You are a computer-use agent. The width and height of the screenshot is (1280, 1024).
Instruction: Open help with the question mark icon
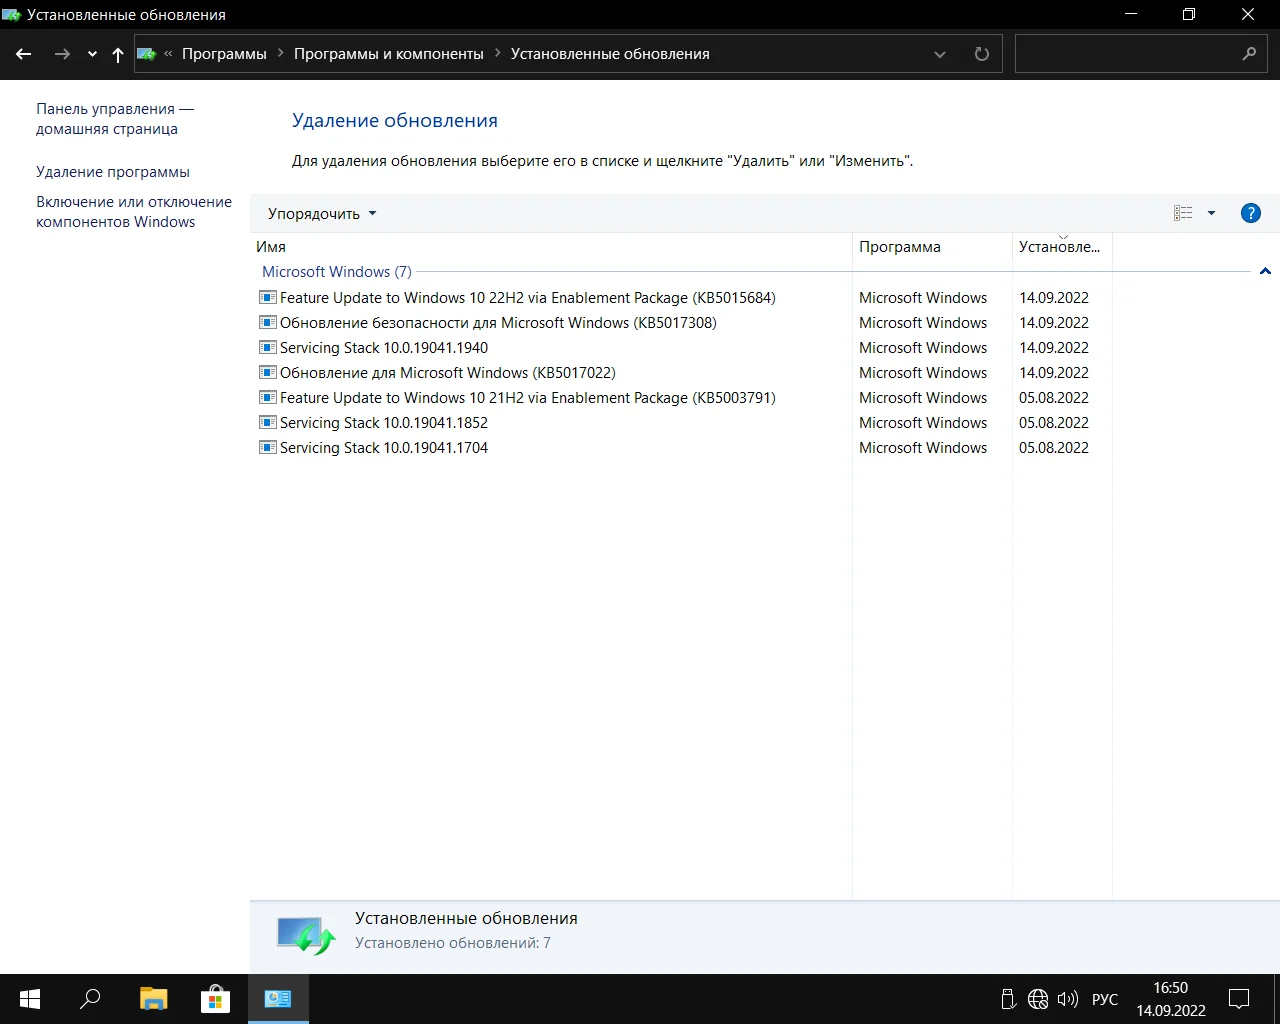[1250, 213]
